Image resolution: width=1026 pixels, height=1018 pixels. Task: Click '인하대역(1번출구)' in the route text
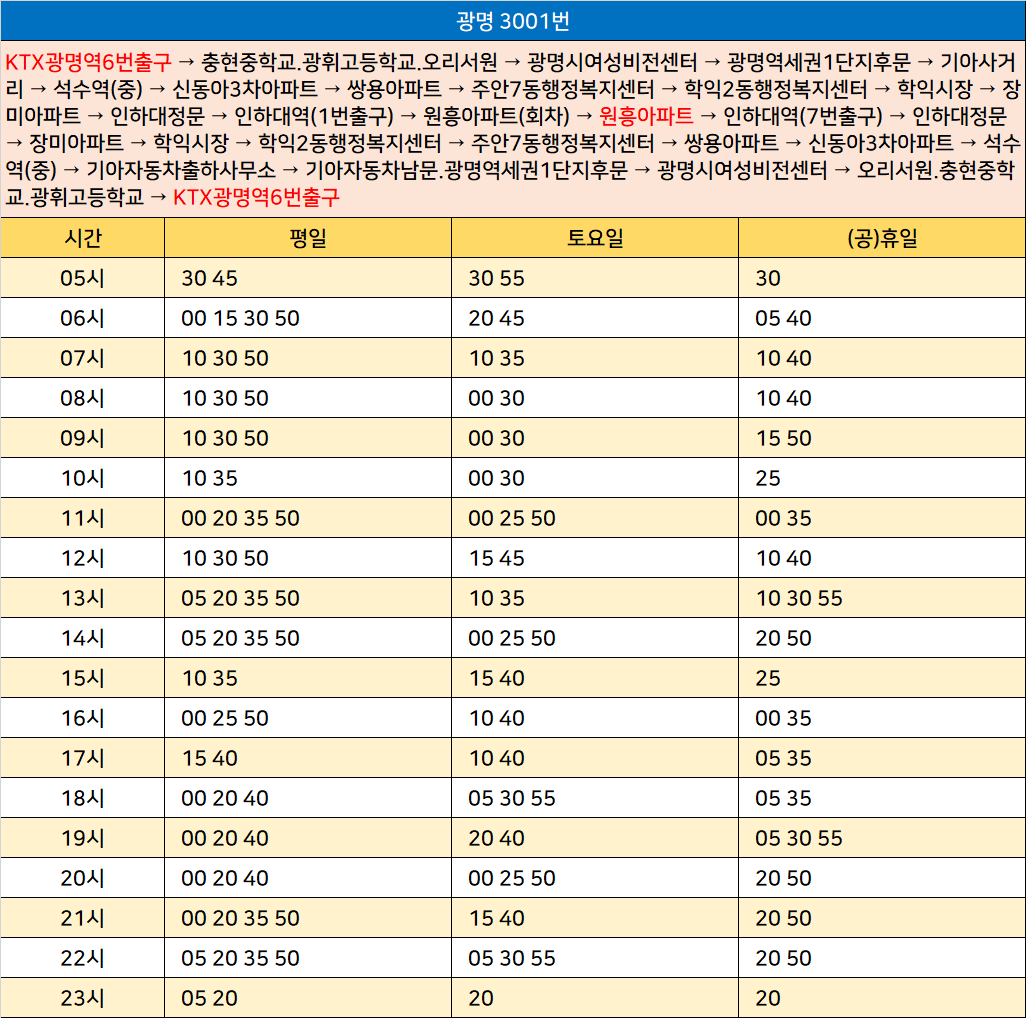[313, 116]
